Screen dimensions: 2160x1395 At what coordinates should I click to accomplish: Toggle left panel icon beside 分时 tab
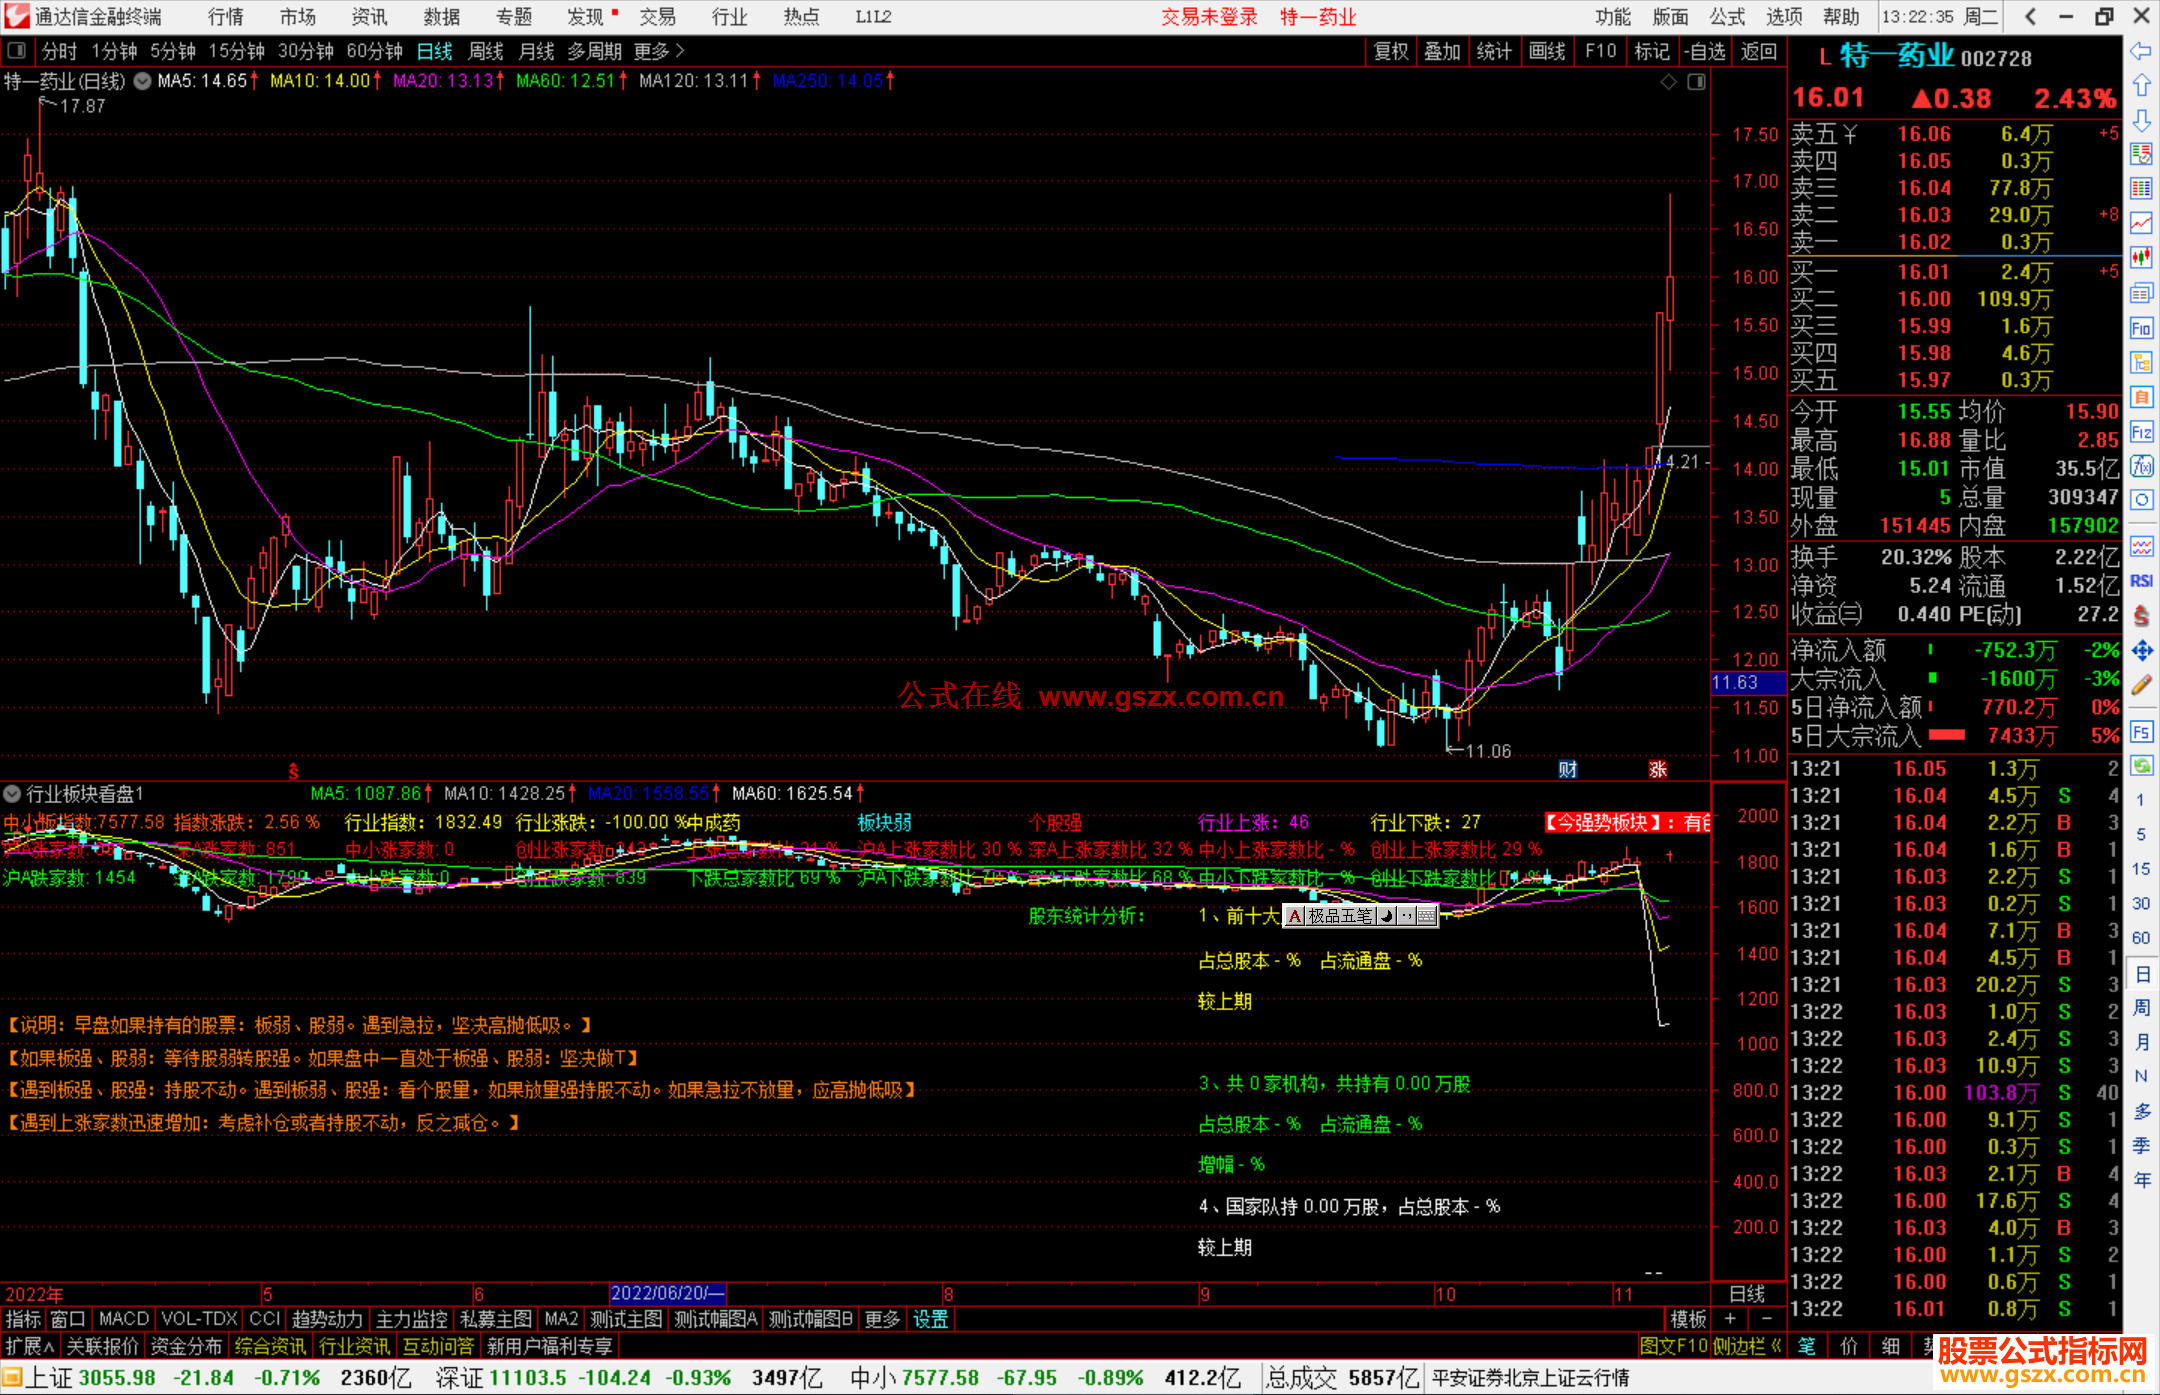click(x=17, y=51)
